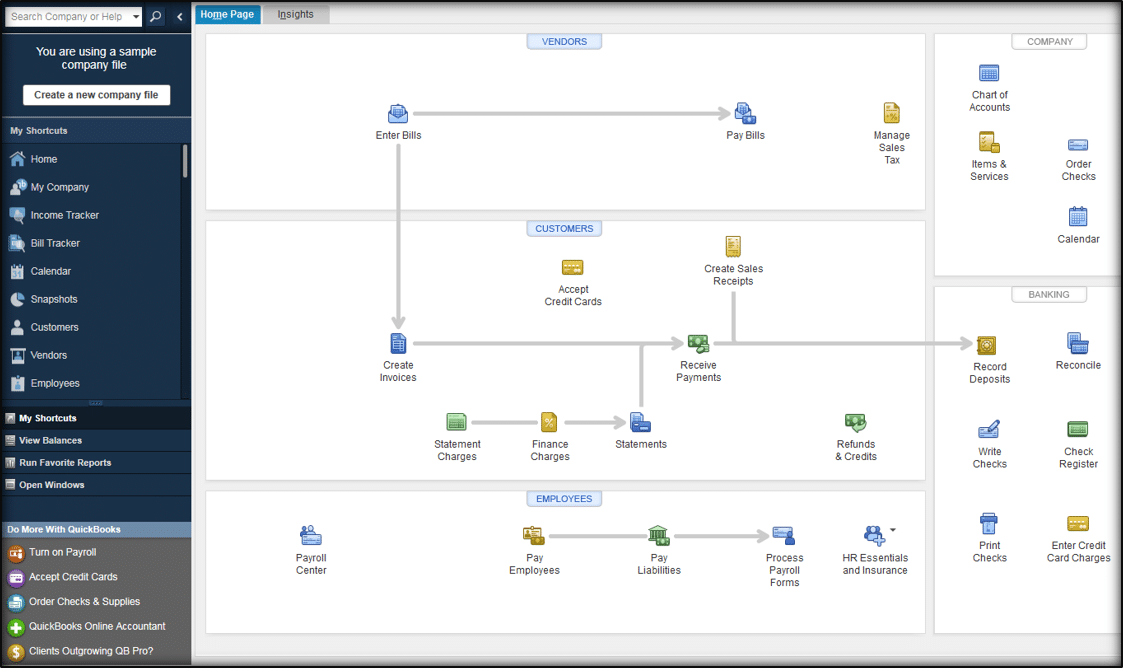Open Receive Payments
Screen dimensions: 1123x668
coord(698,342)
